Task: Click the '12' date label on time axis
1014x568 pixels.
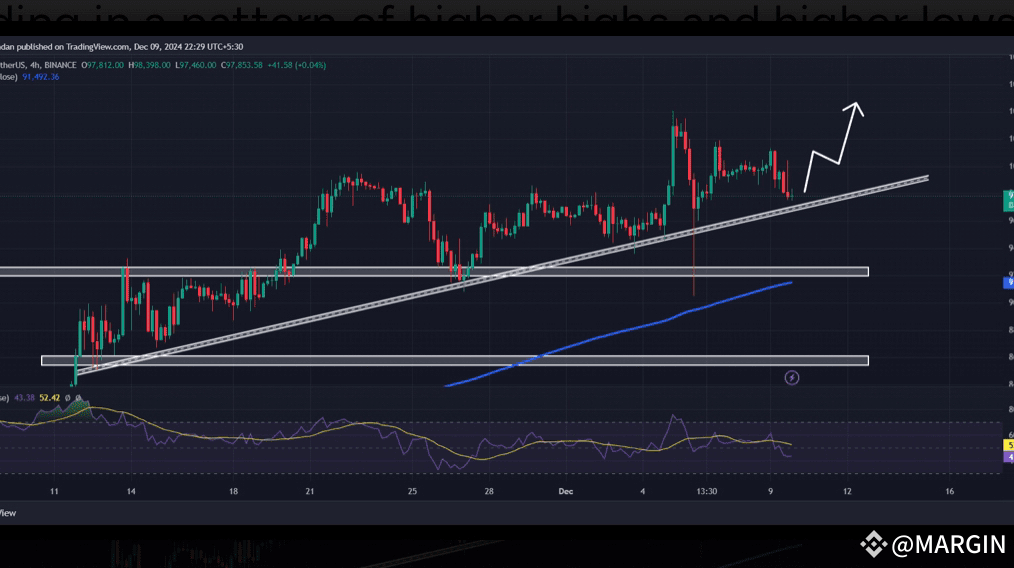Action: coord(847,492)
